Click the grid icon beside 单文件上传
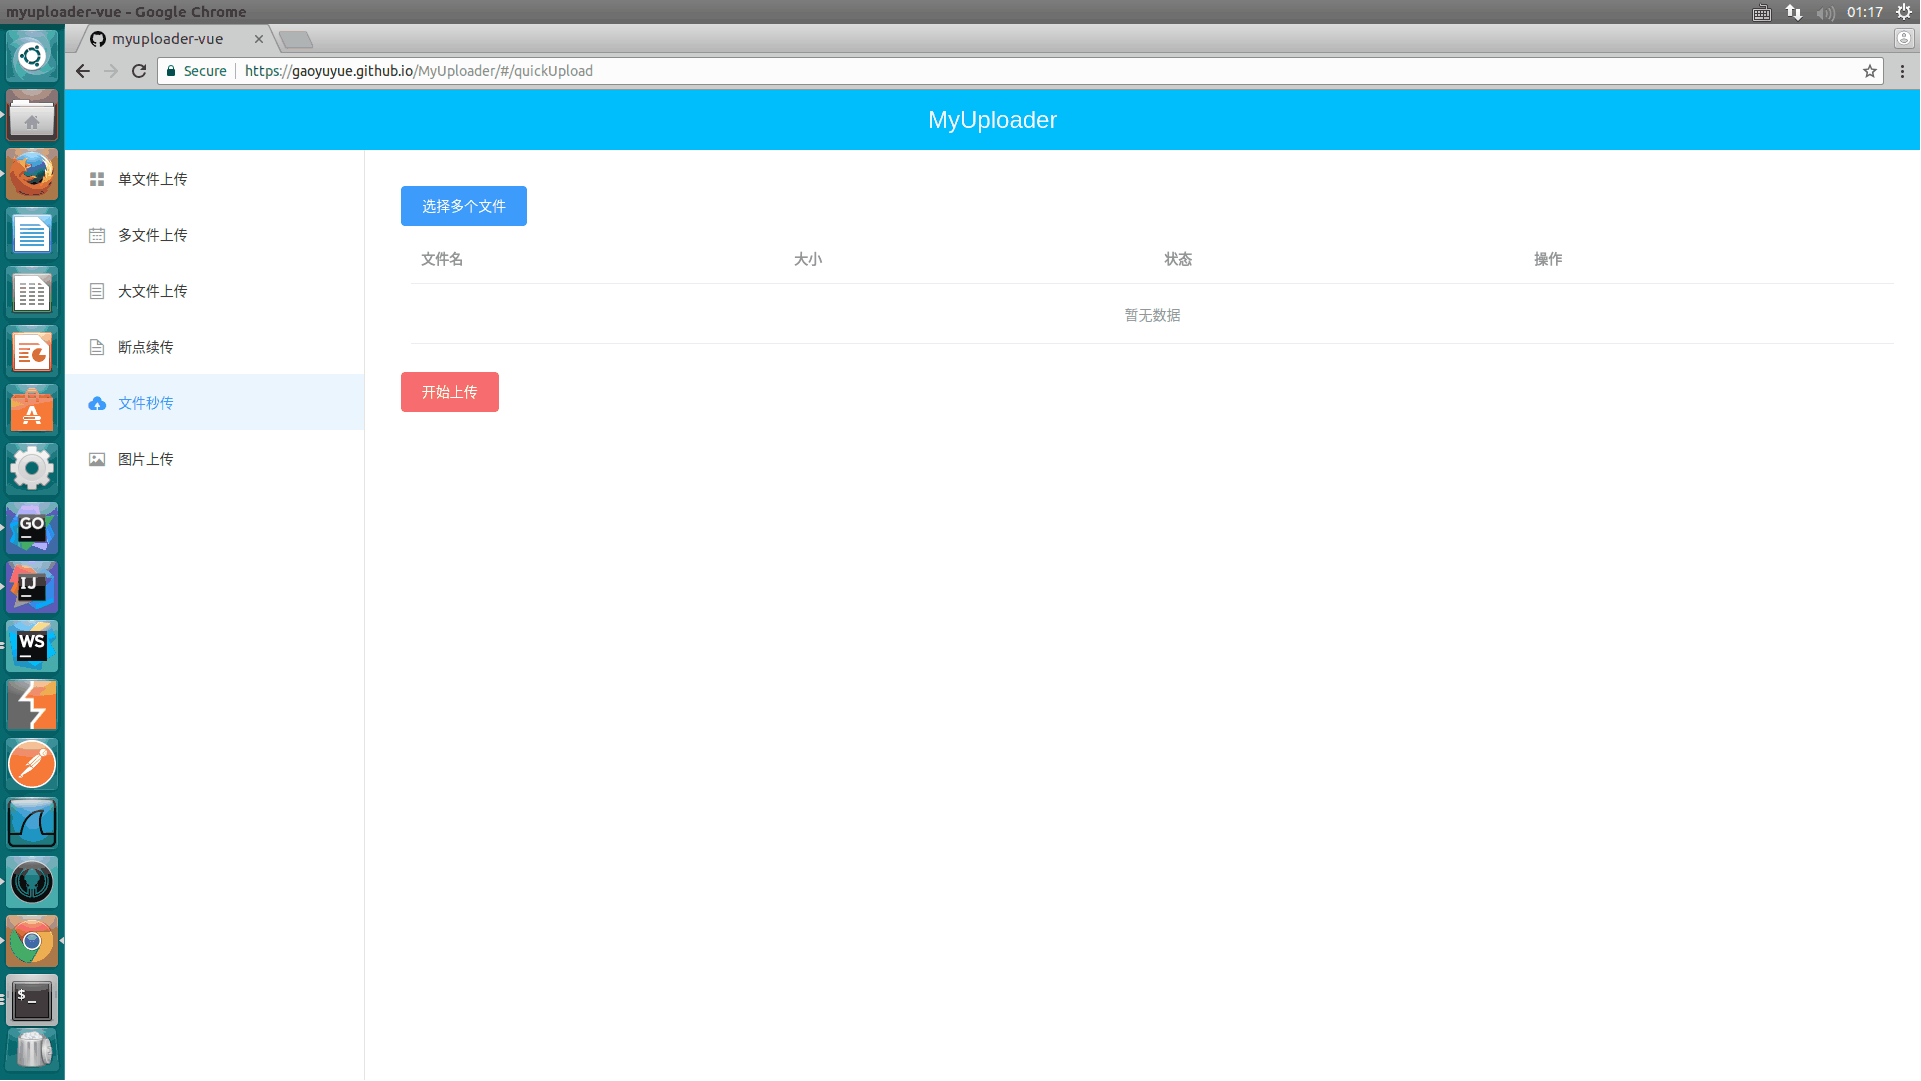Screen dimensions: 1921x1081 pyautogui.click(x=97, y=179)
